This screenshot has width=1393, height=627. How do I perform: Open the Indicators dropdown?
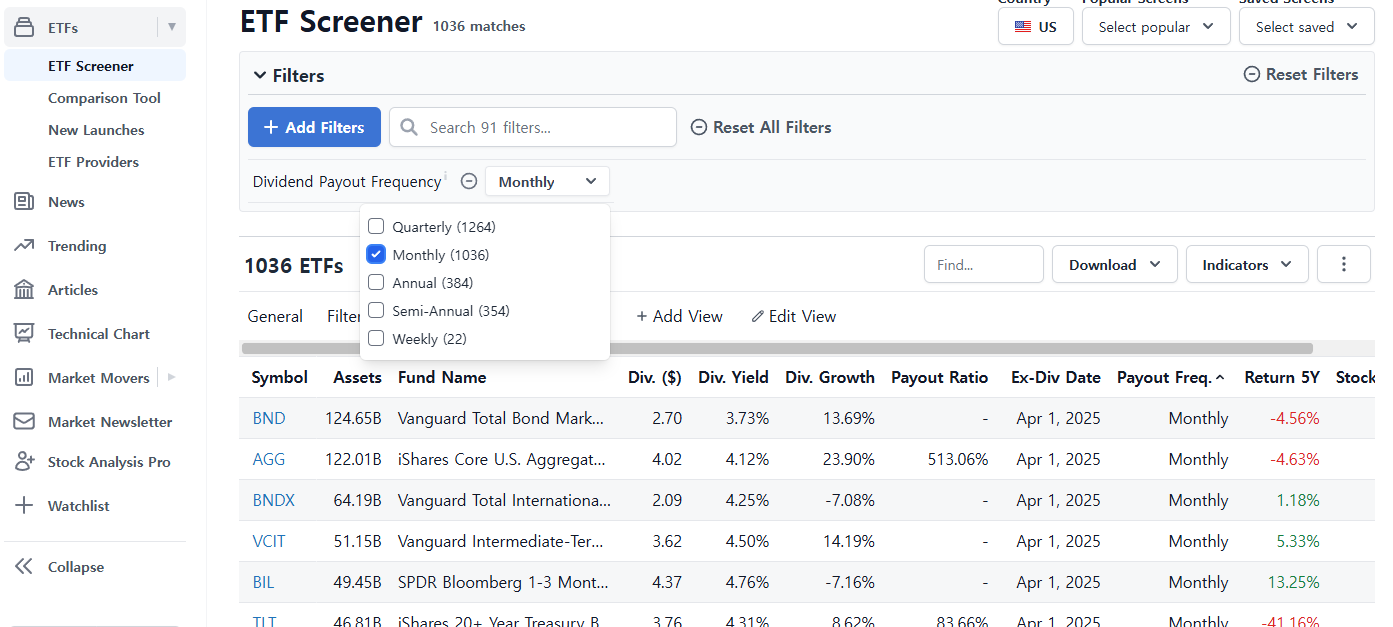click(1247, 264)
